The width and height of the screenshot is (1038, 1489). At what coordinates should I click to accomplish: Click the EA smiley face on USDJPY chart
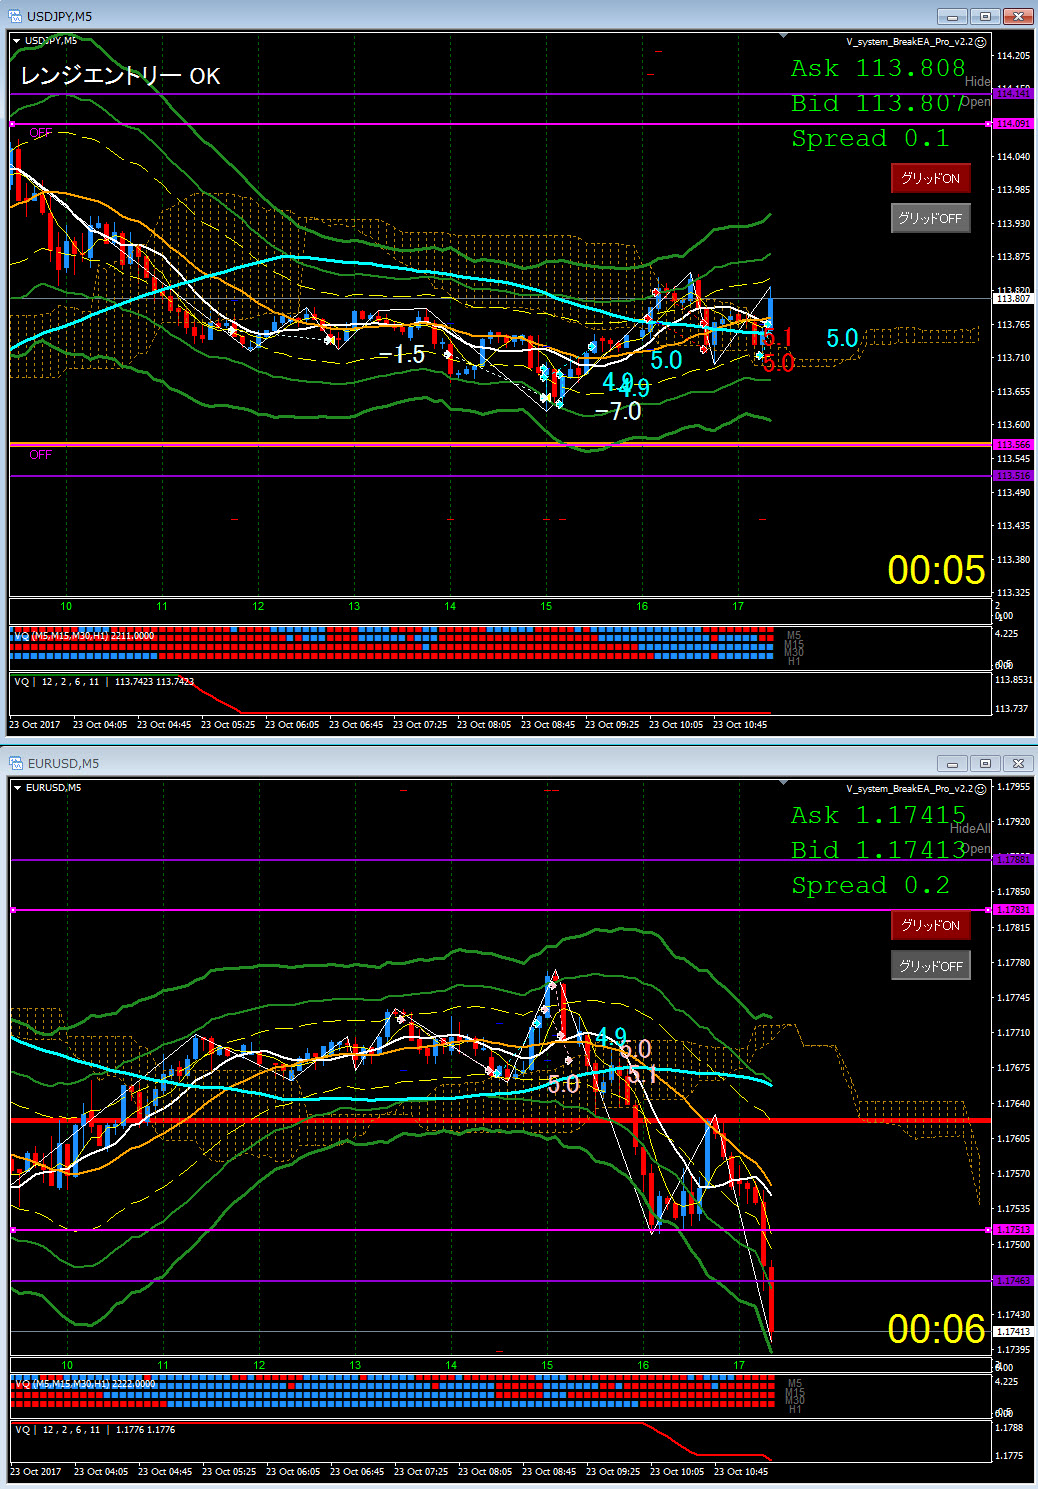981,42
